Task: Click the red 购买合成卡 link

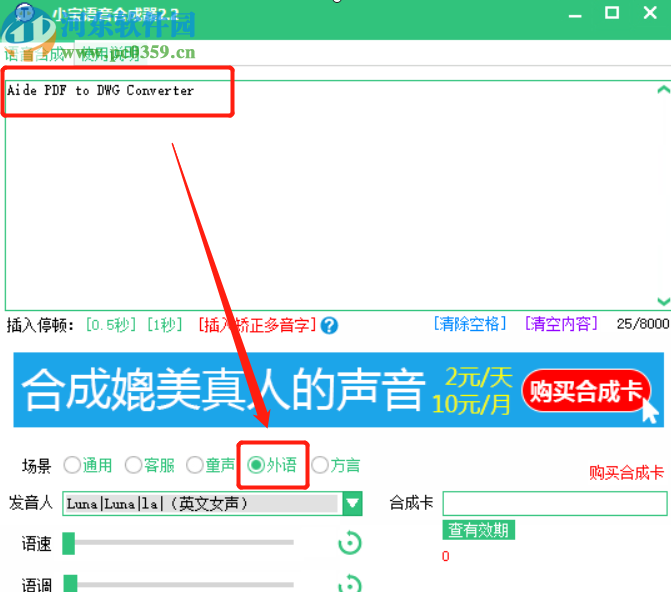Action: pos(626,473)
